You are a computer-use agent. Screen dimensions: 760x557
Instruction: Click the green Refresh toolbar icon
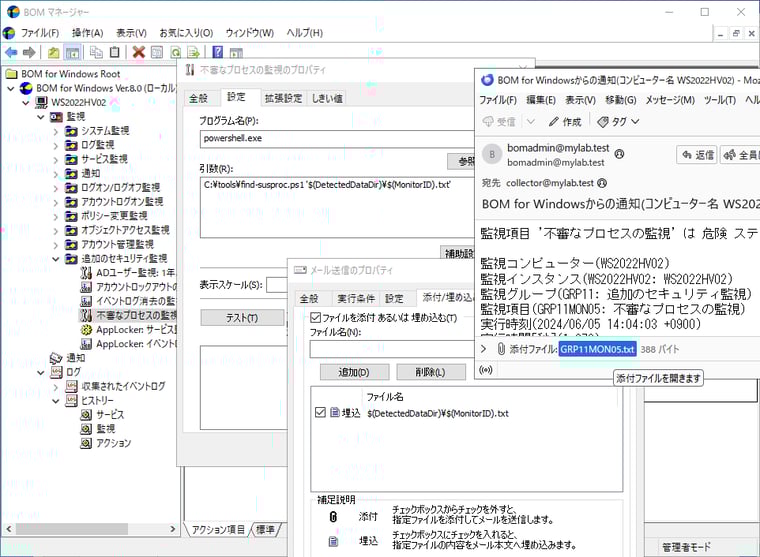(175, 52)
